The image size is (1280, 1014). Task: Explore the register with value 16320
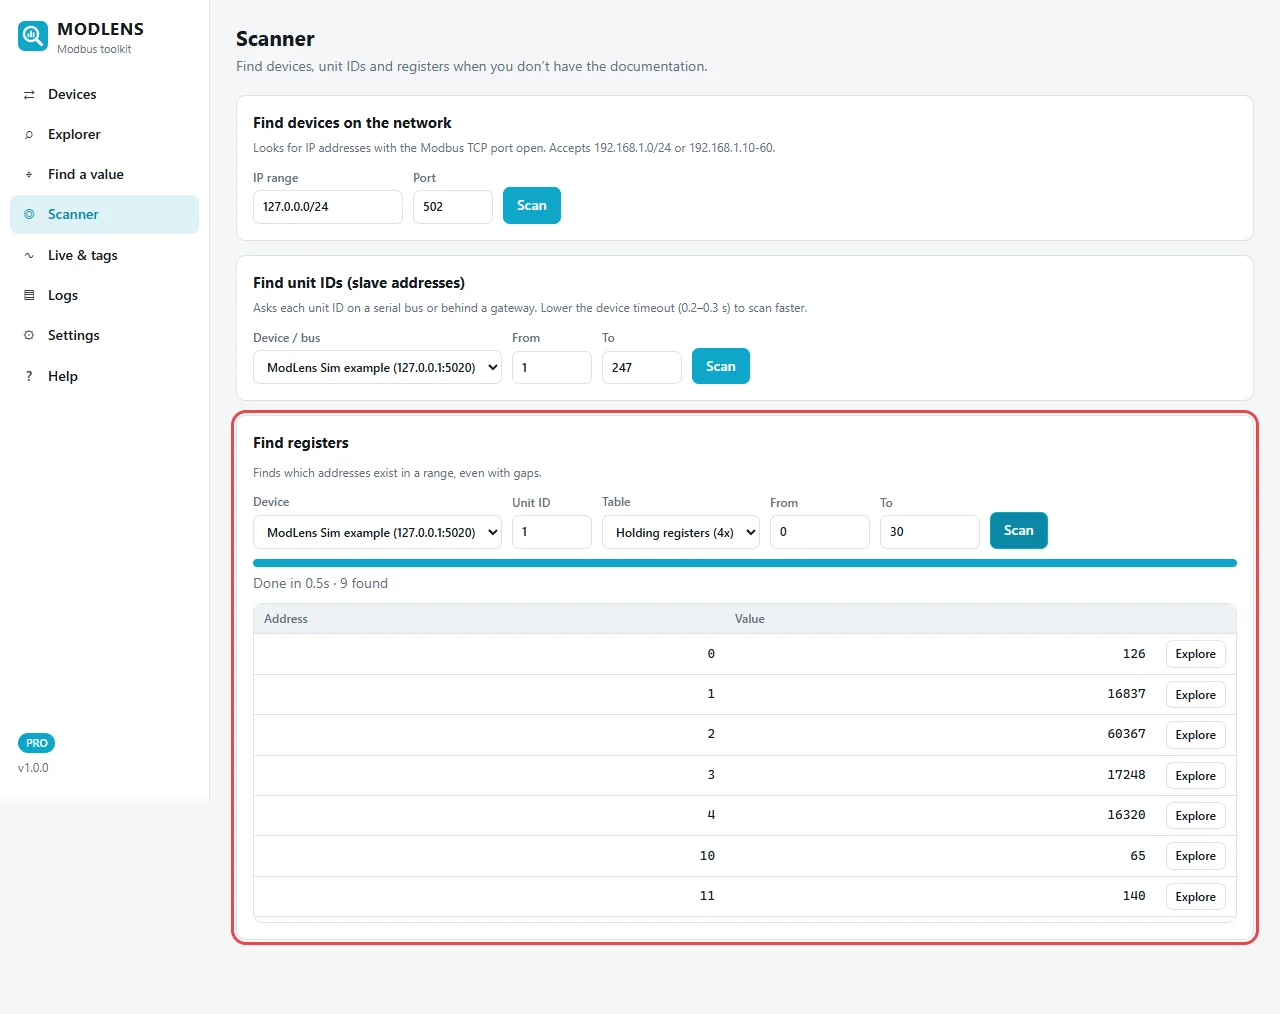click(x=1196, y=816)
